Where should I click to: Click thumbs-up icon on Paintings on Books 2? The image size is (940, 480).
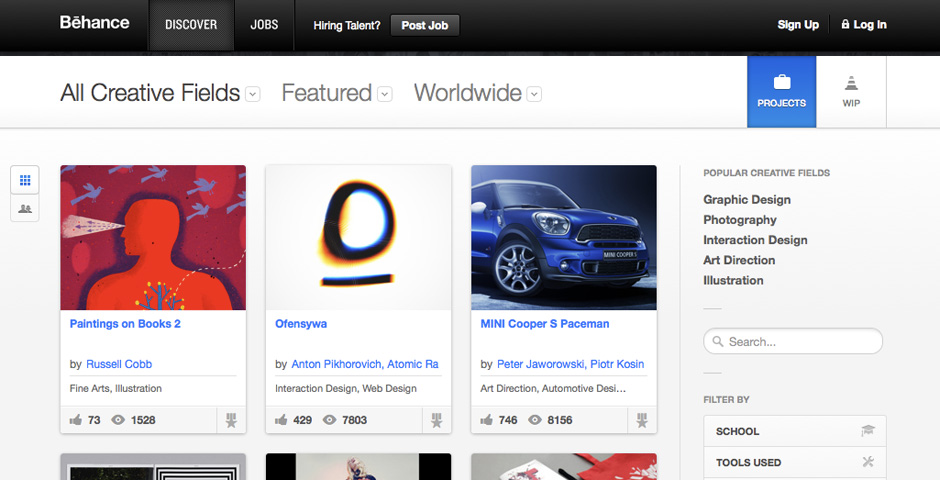point(76,420)
